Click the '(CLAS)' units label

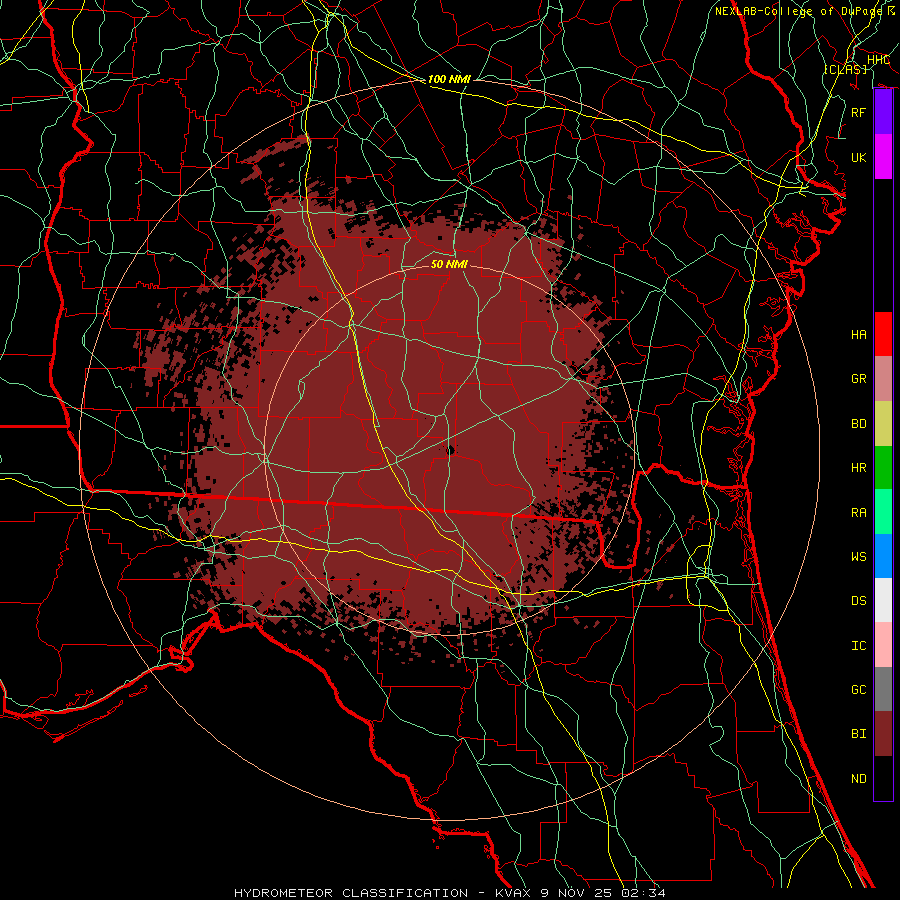tap(845, 69)
